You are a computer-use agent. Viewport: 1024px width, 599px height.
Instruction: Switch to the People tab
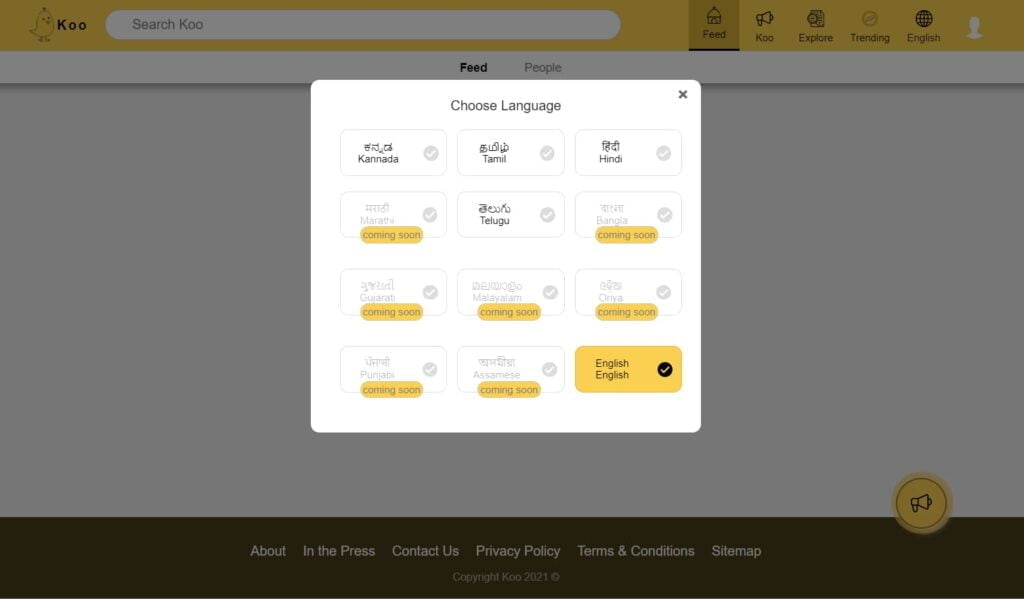543,67
